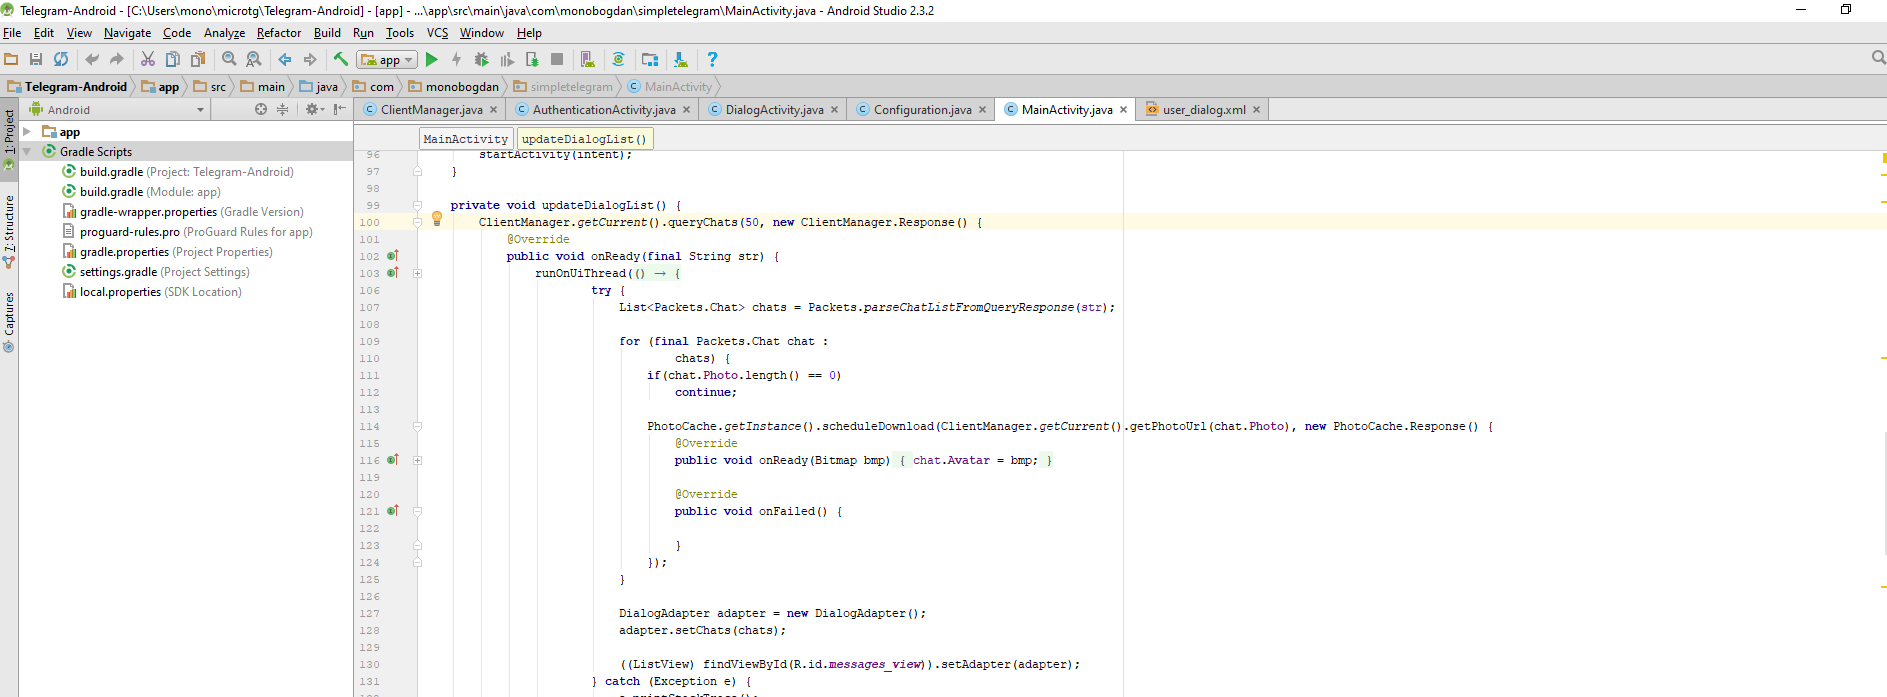Click updateDialogList() editor breadcrumb
The height and width of the screenshot is (697, 1887).
coord(584,139)
